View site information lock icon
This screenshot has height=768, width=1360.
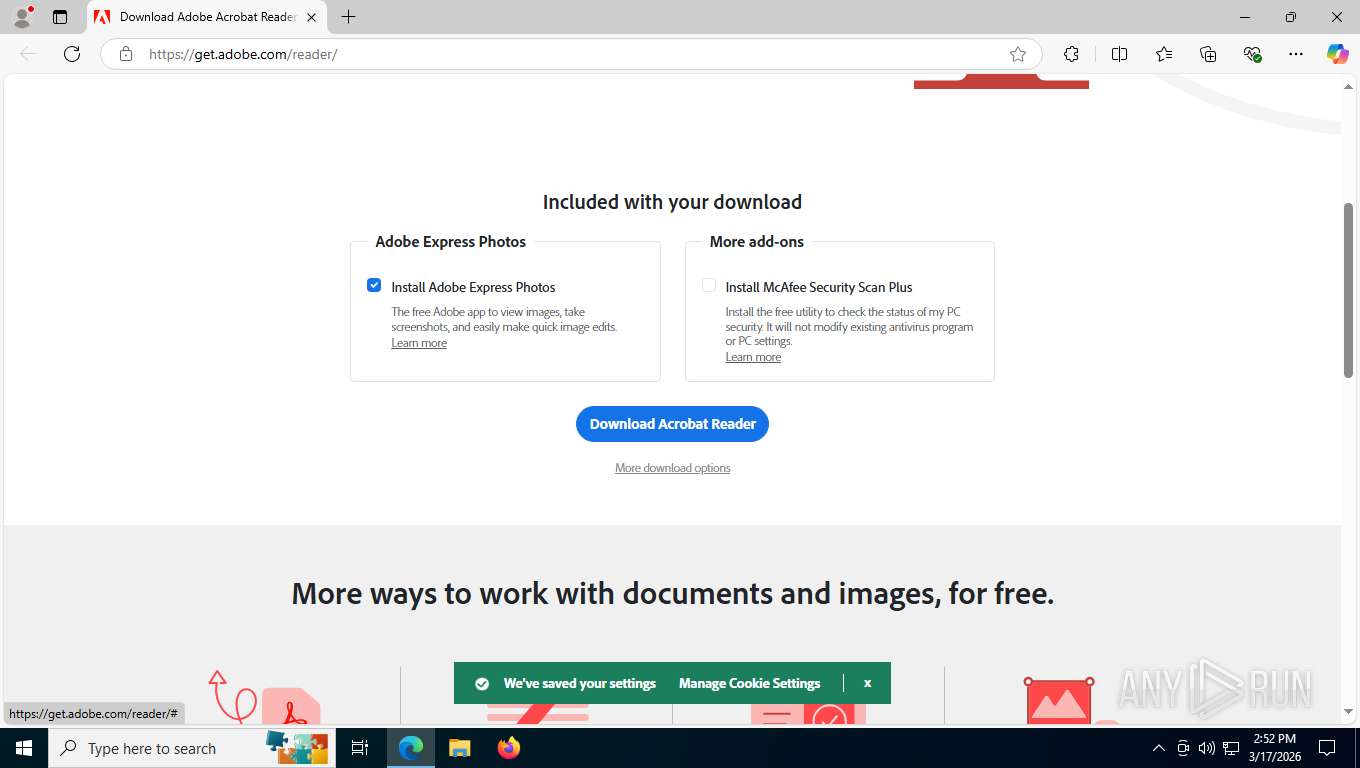click(x=125, y=54)
